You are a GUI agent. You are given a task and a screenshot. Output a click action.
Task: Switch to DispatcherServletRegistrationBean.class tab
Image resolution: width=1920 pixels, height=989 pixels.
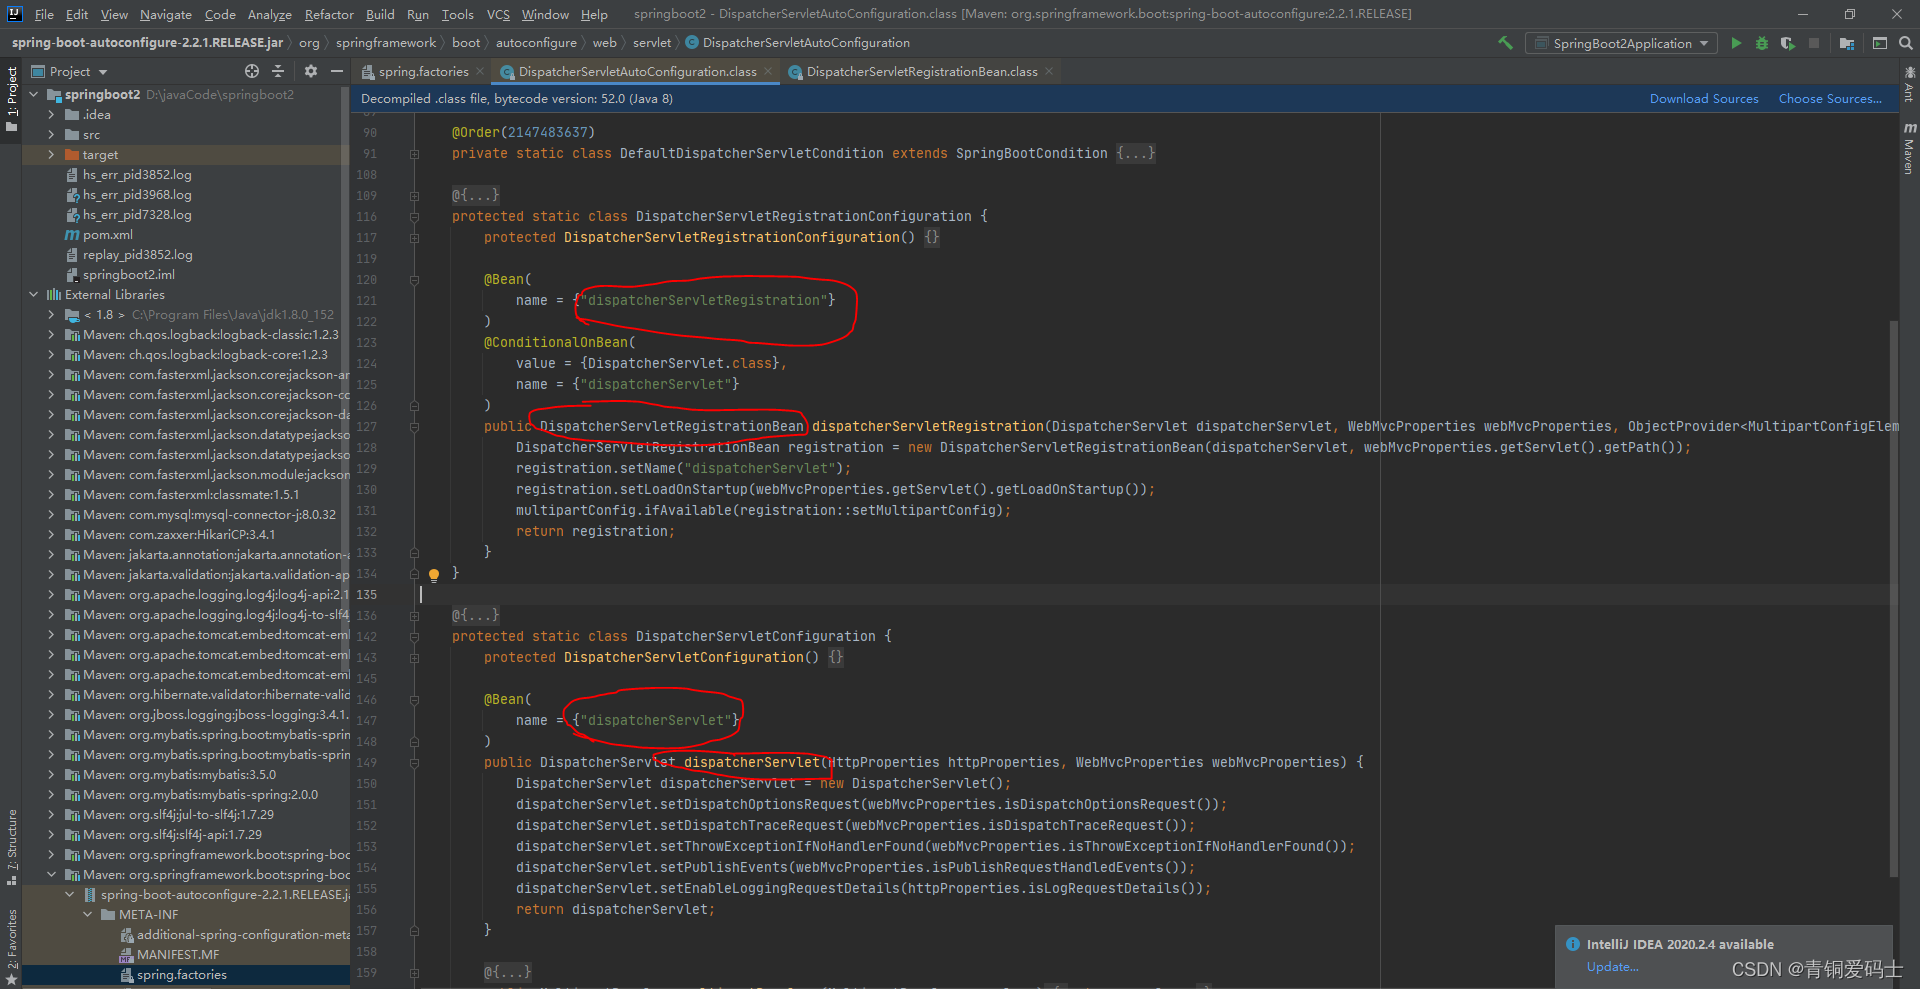tap(921, 71)
